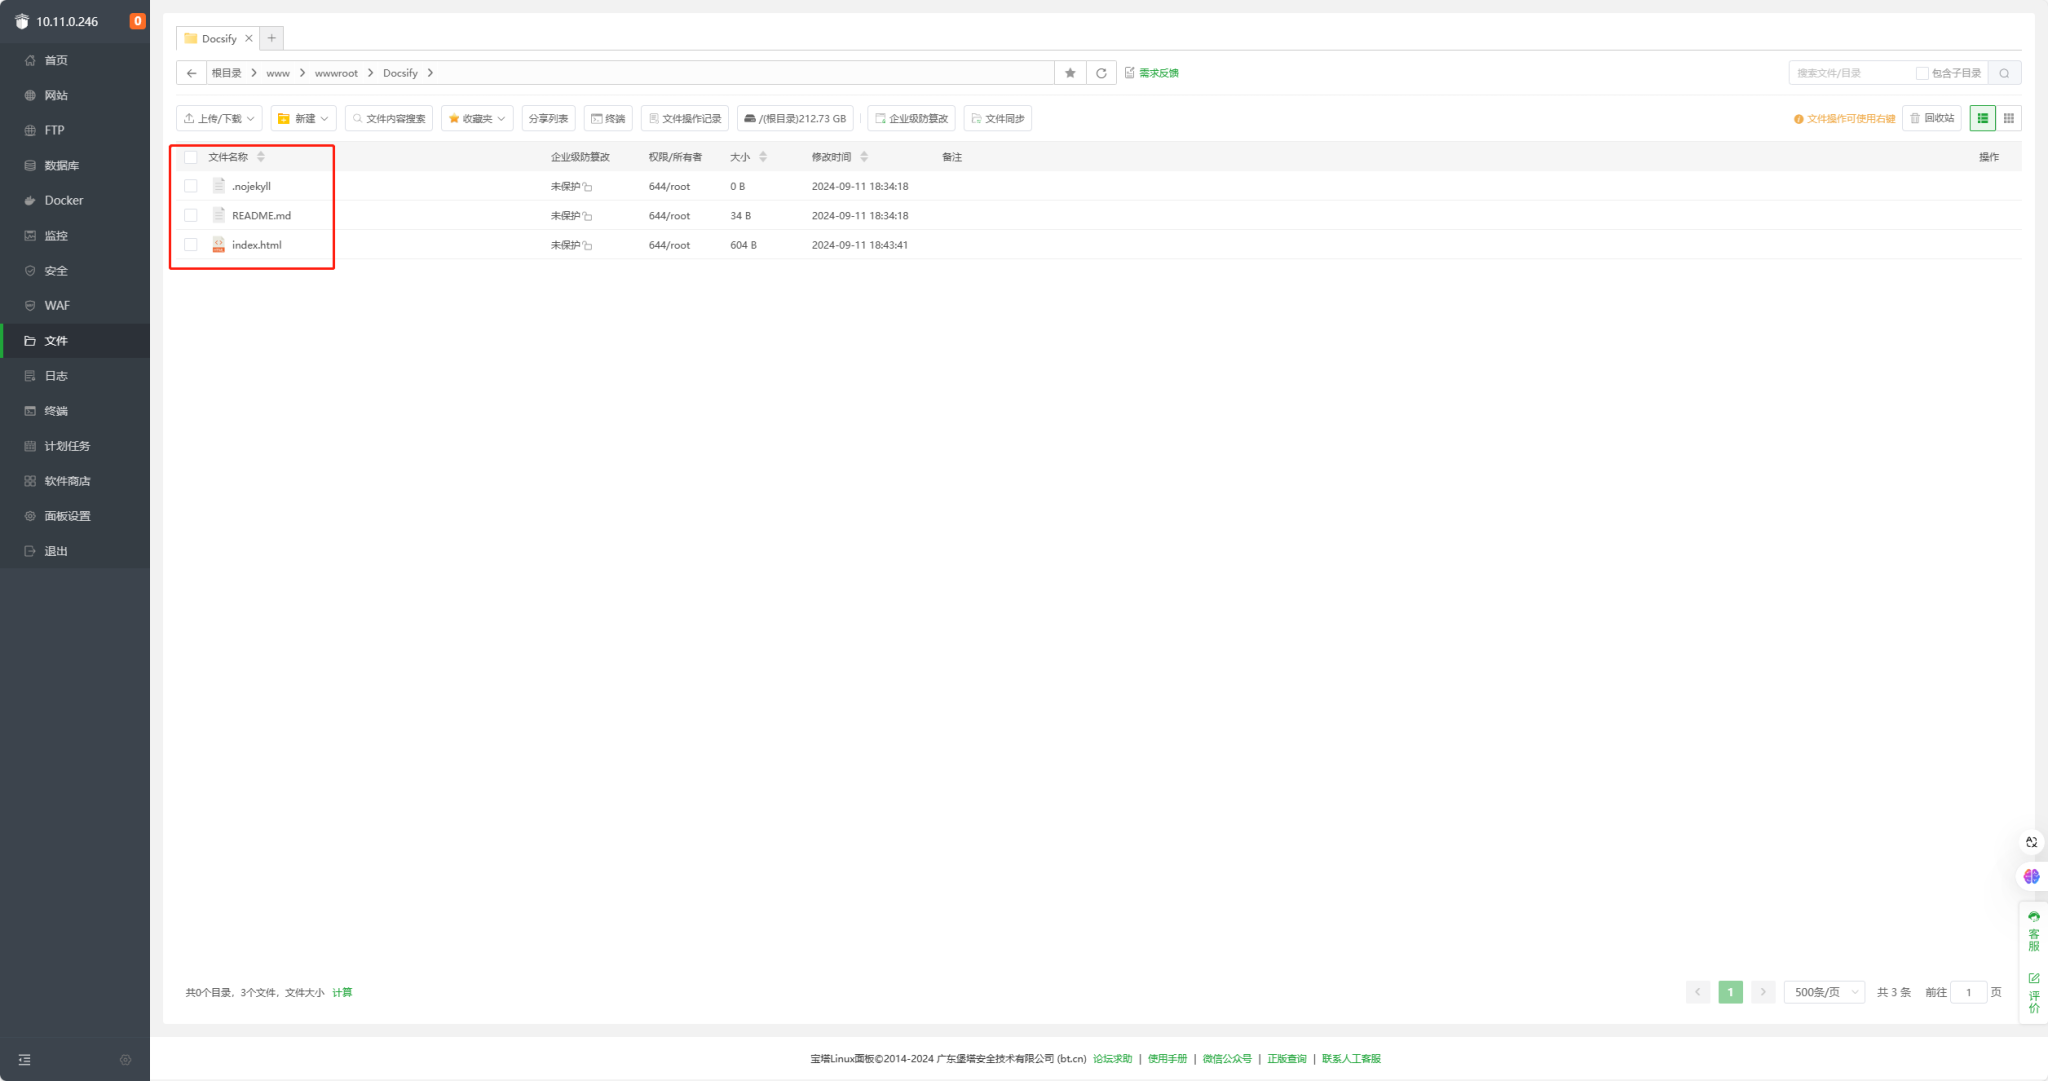Add a new file tab with plus
Viewport: 2048px width, 1081px height.
pos(271,38)
